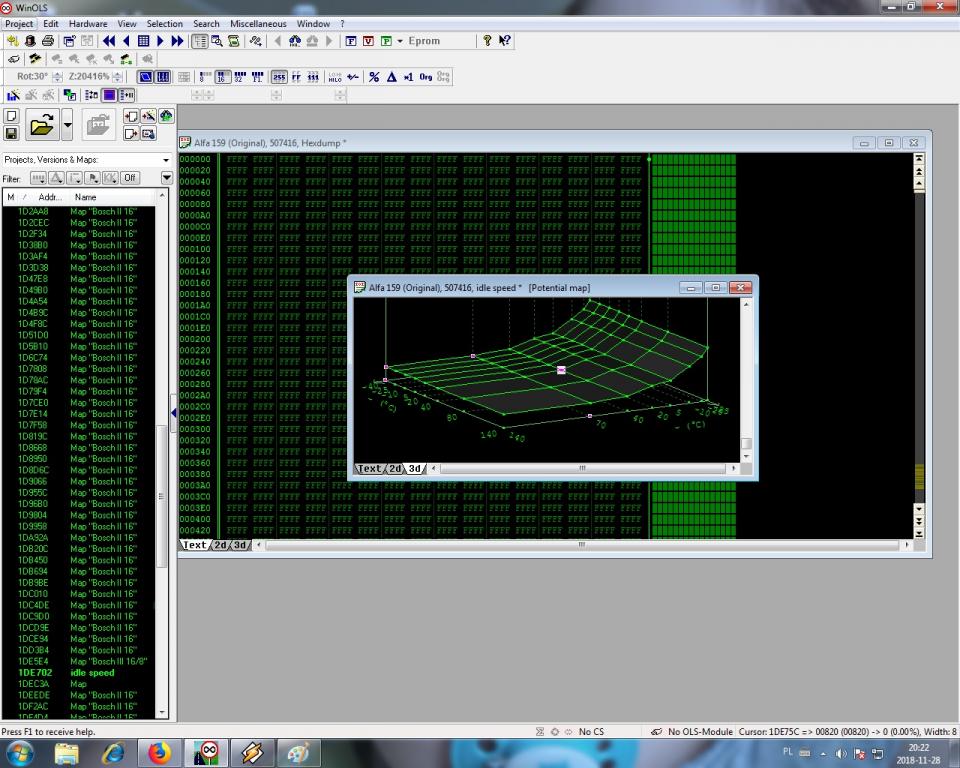Switch idle speed map to Text tab
This screenshot has width=960, height=768.
[x=369, y=469]
